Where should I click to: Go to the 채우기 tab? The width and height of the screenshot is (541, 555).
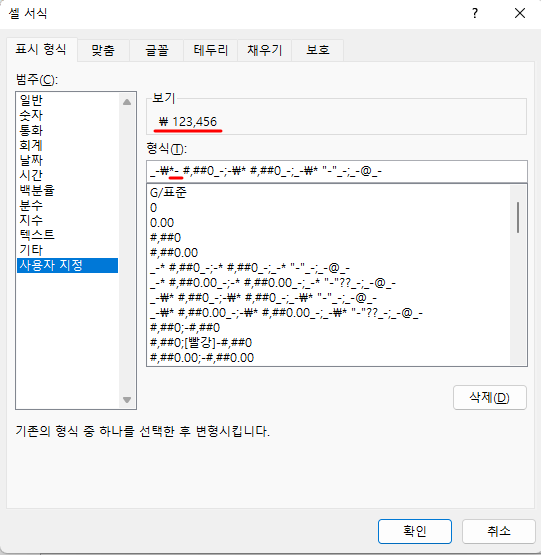coord(264,50)
